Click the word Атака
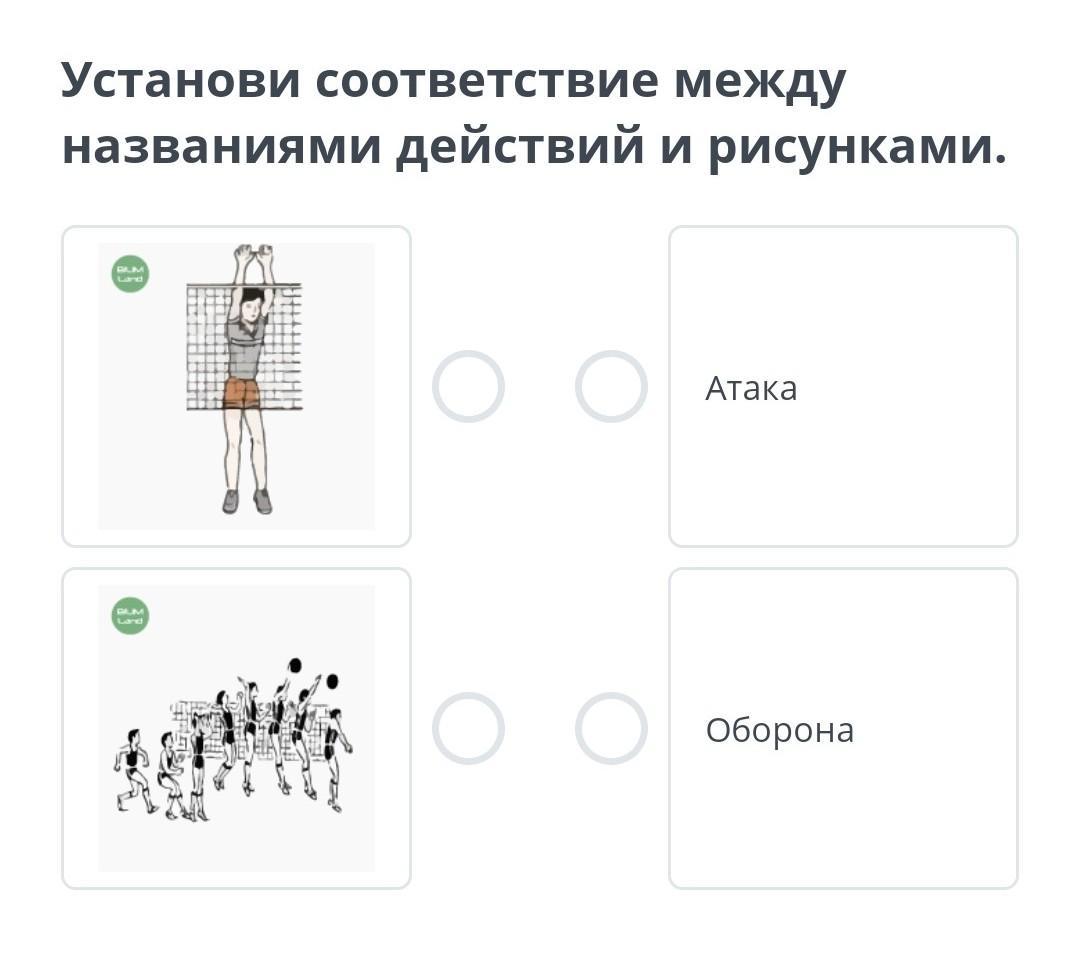The width and height of the screenshot is (1080, 972). [x=751, y=388]
